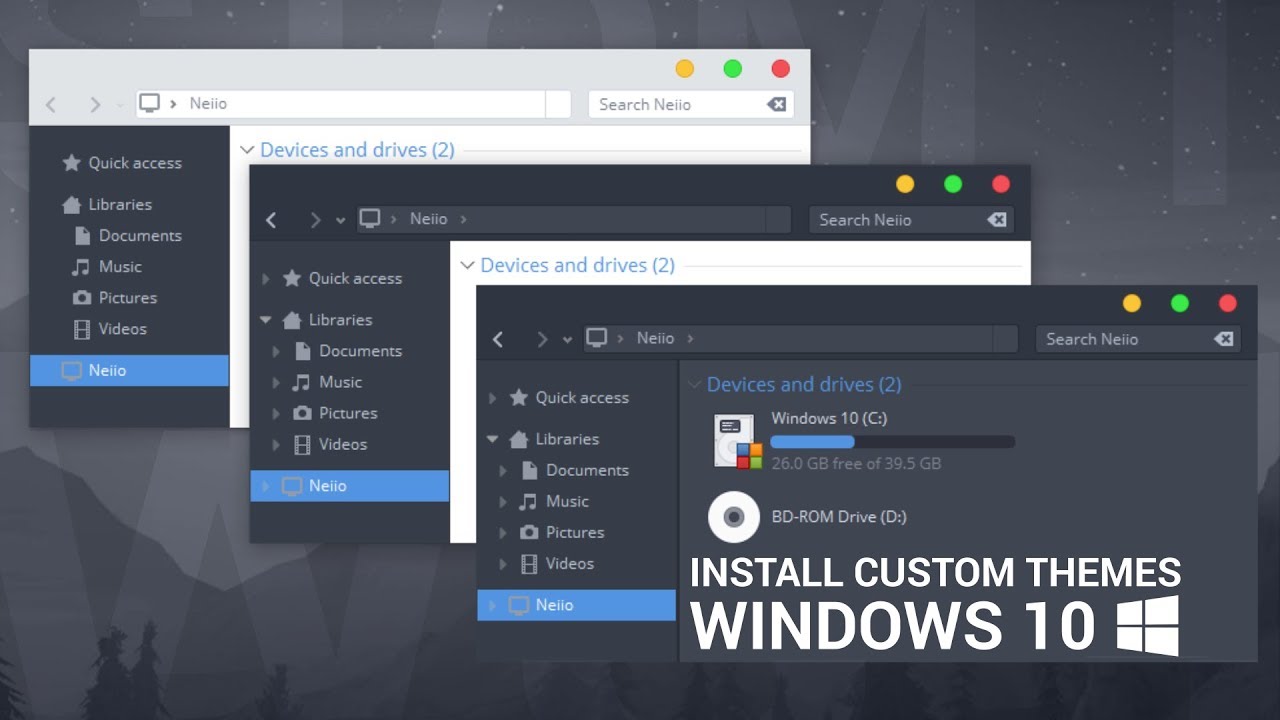
Task: Click Videos film icon in the front window
Action: click(x=529, y=564)
